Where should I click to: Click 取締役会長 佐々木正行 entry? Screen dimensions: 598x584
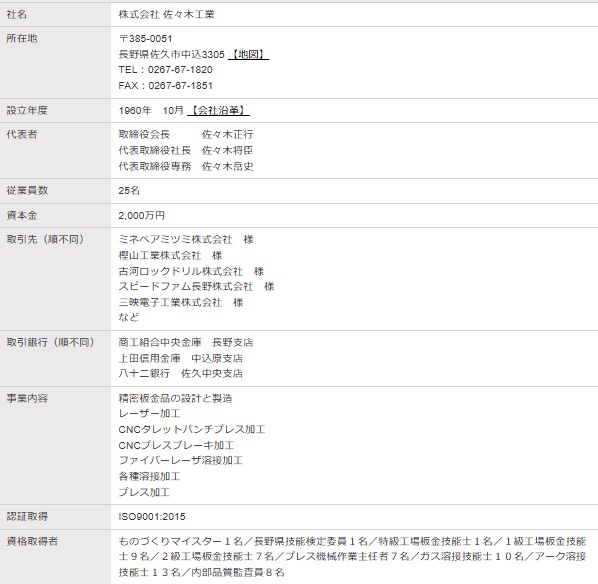(186, 134)
